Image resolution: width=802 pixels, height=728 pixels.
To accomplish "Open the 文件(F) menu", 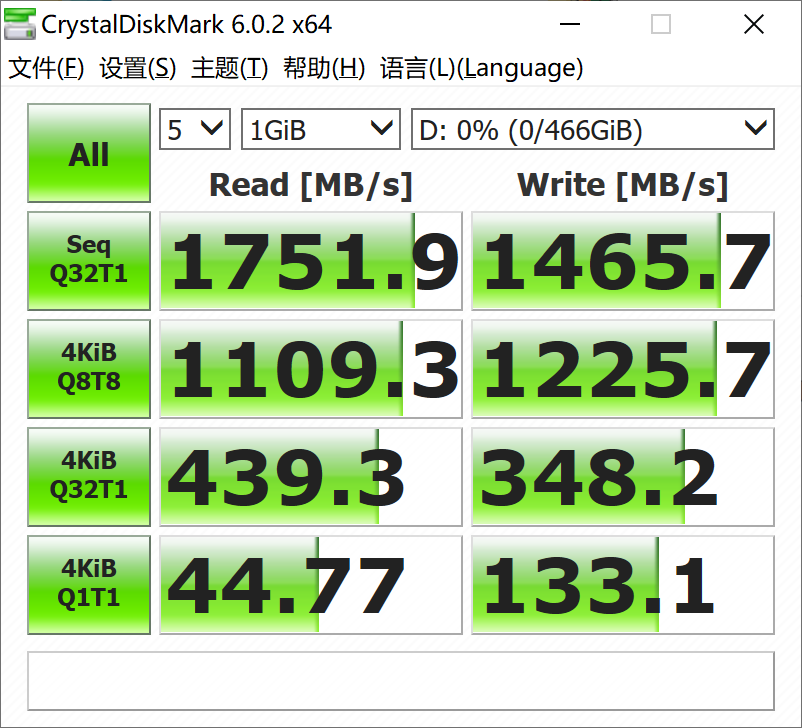I will pyautogui.click(x=46, y=68).
